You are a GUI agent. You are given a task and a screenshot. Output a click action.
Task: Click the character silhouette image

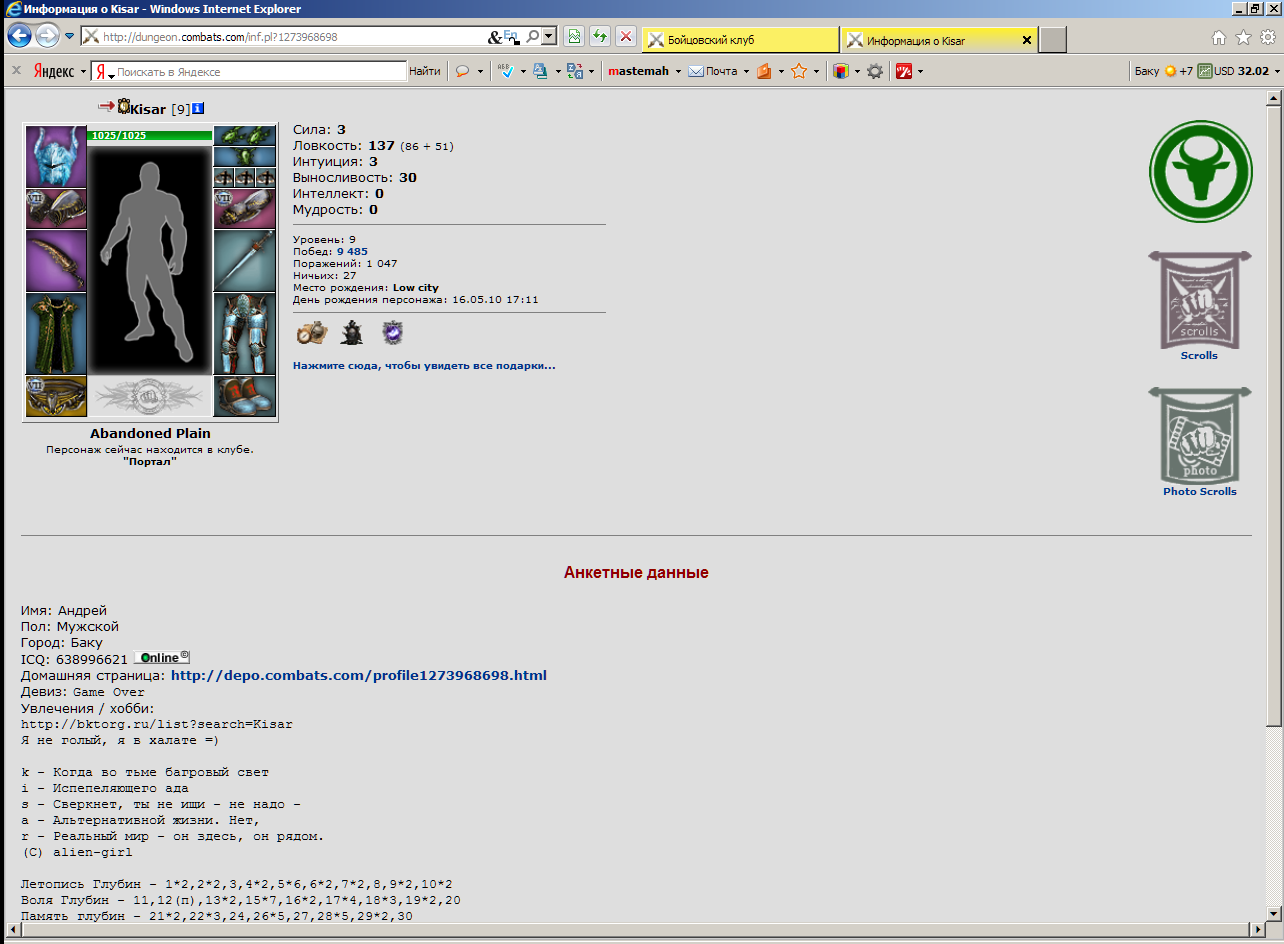(x=149, y=263)
